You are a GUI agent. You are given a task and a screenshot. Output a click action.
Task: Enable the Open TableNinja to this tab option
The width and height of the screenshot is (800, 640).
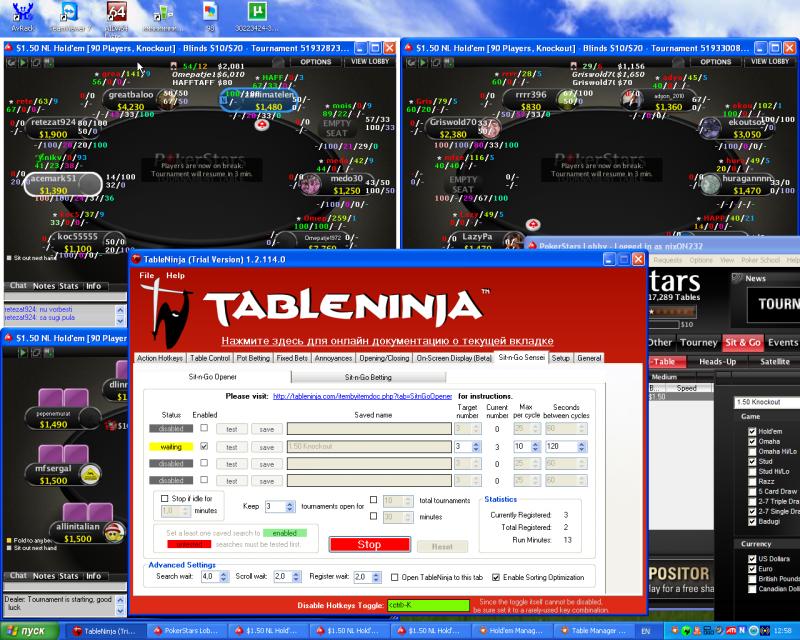pyautogui.click(x=394, y=577)
